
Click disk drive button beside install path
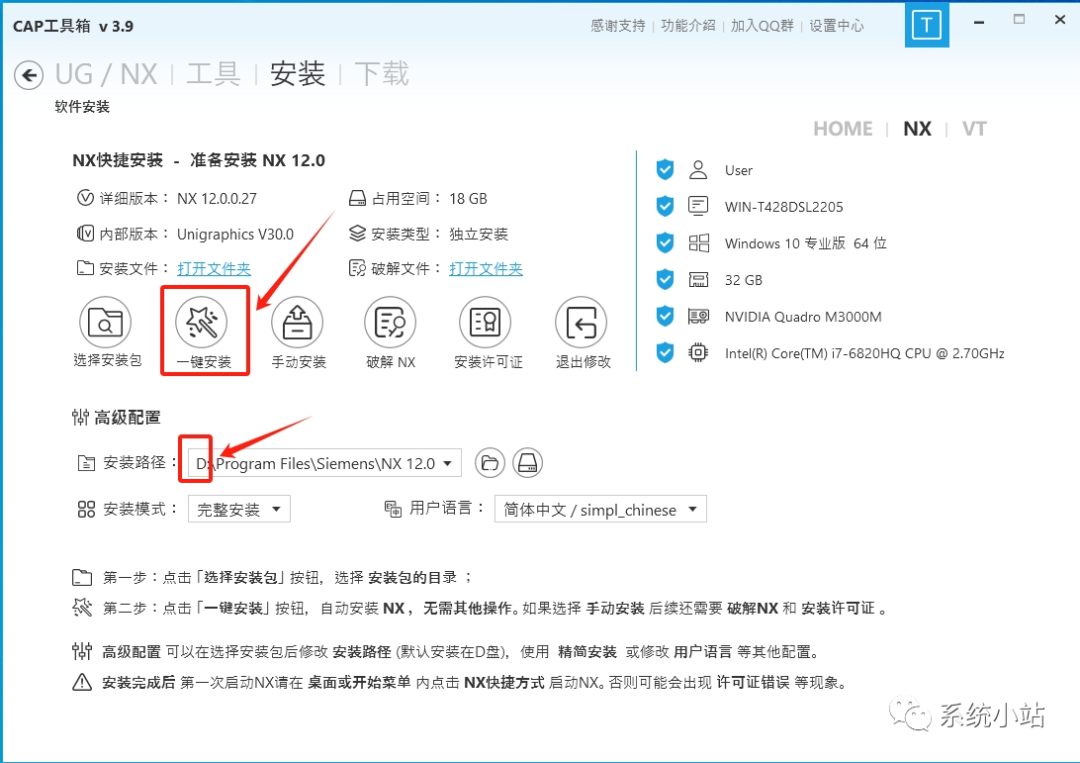pos(528,463)
